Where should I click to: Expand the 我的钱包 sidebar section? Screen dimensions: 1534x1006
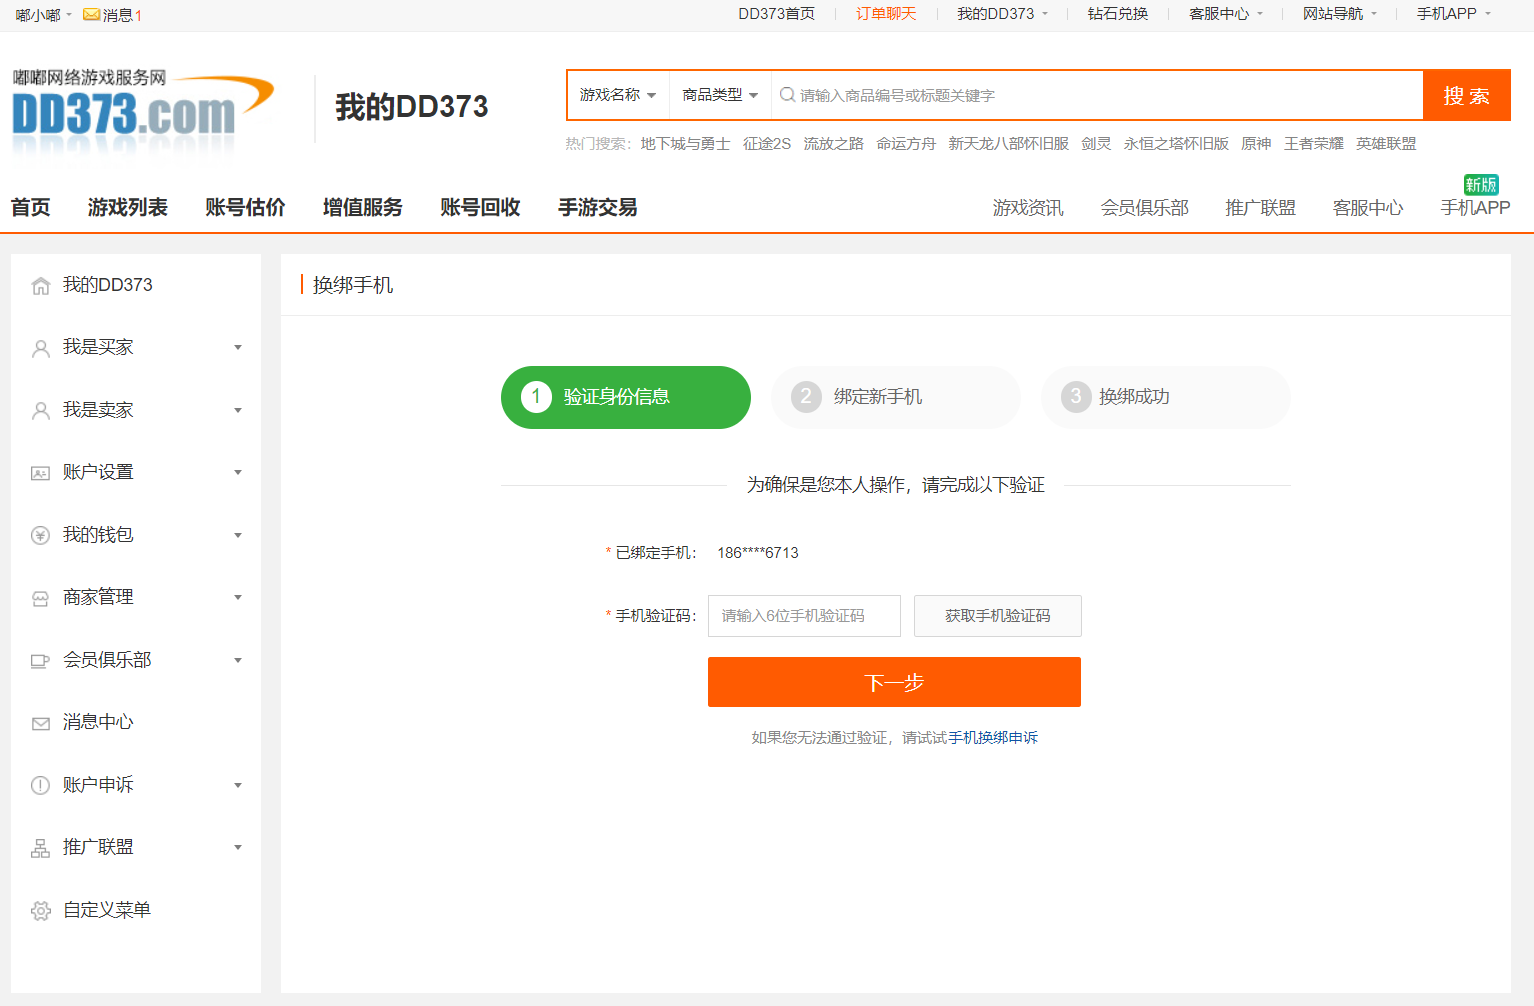click(x=136, y=535)
